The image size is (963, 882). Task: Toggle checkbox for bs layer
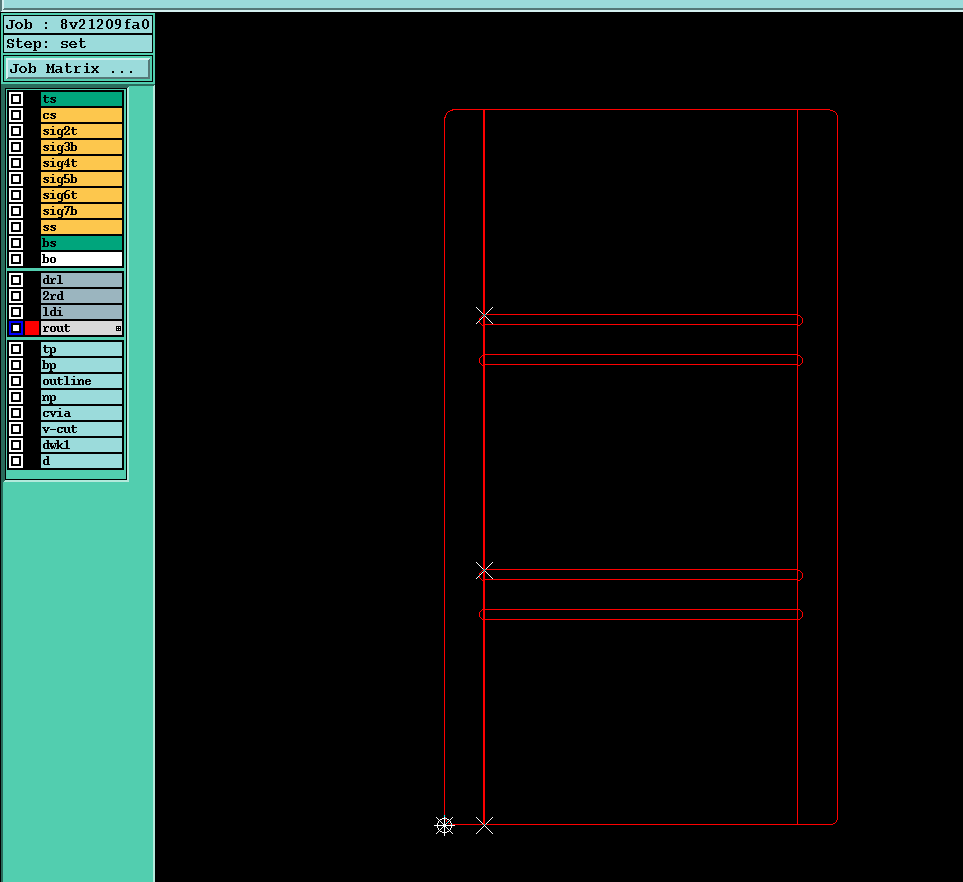(16, 243)
